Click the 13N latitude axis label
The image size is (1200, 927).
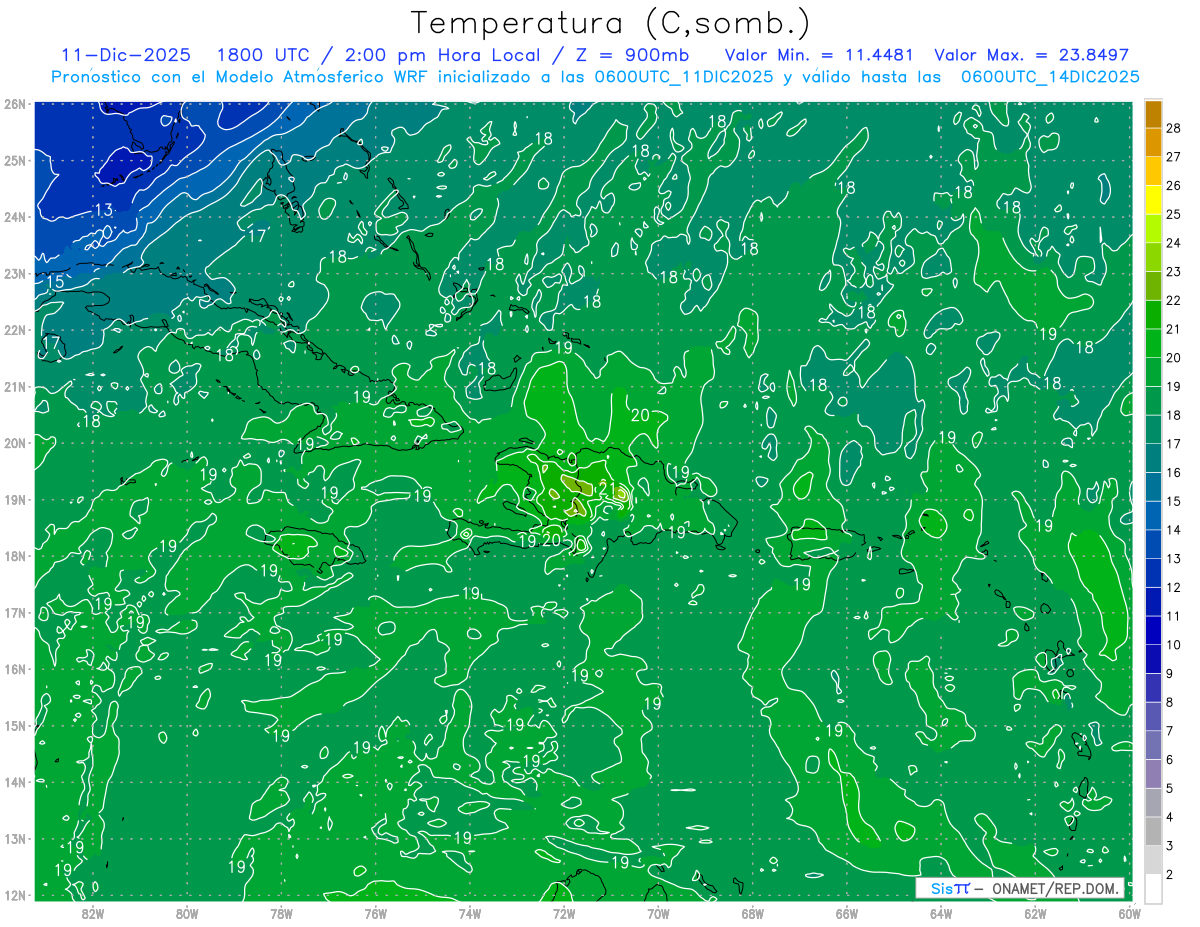14,839
